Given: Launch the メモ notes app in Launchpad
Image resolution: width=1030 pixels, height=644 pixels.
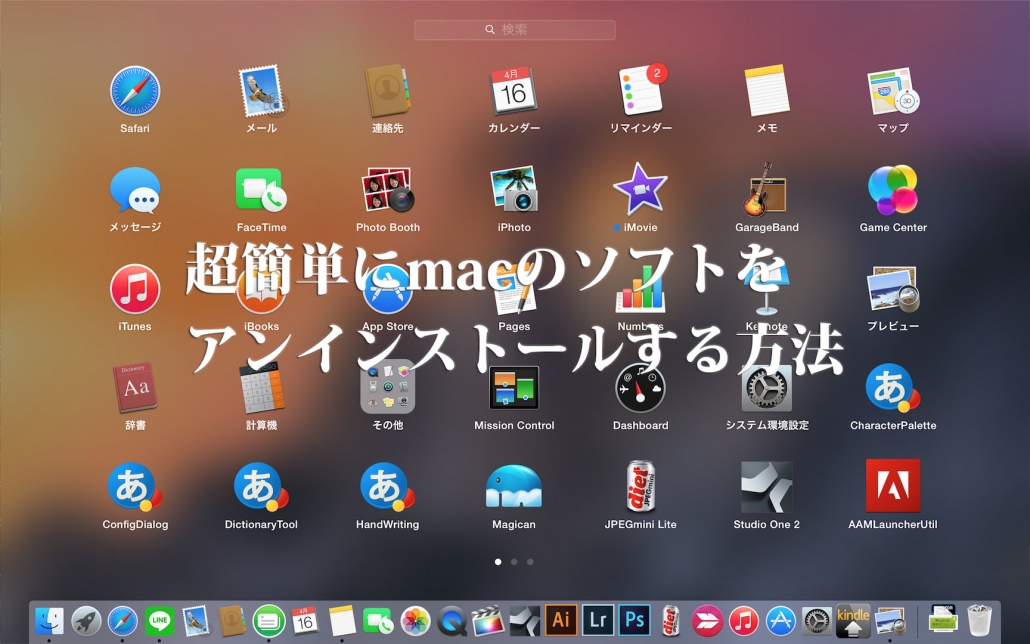Looking at the screenshot, I should [x=767, y=91].
